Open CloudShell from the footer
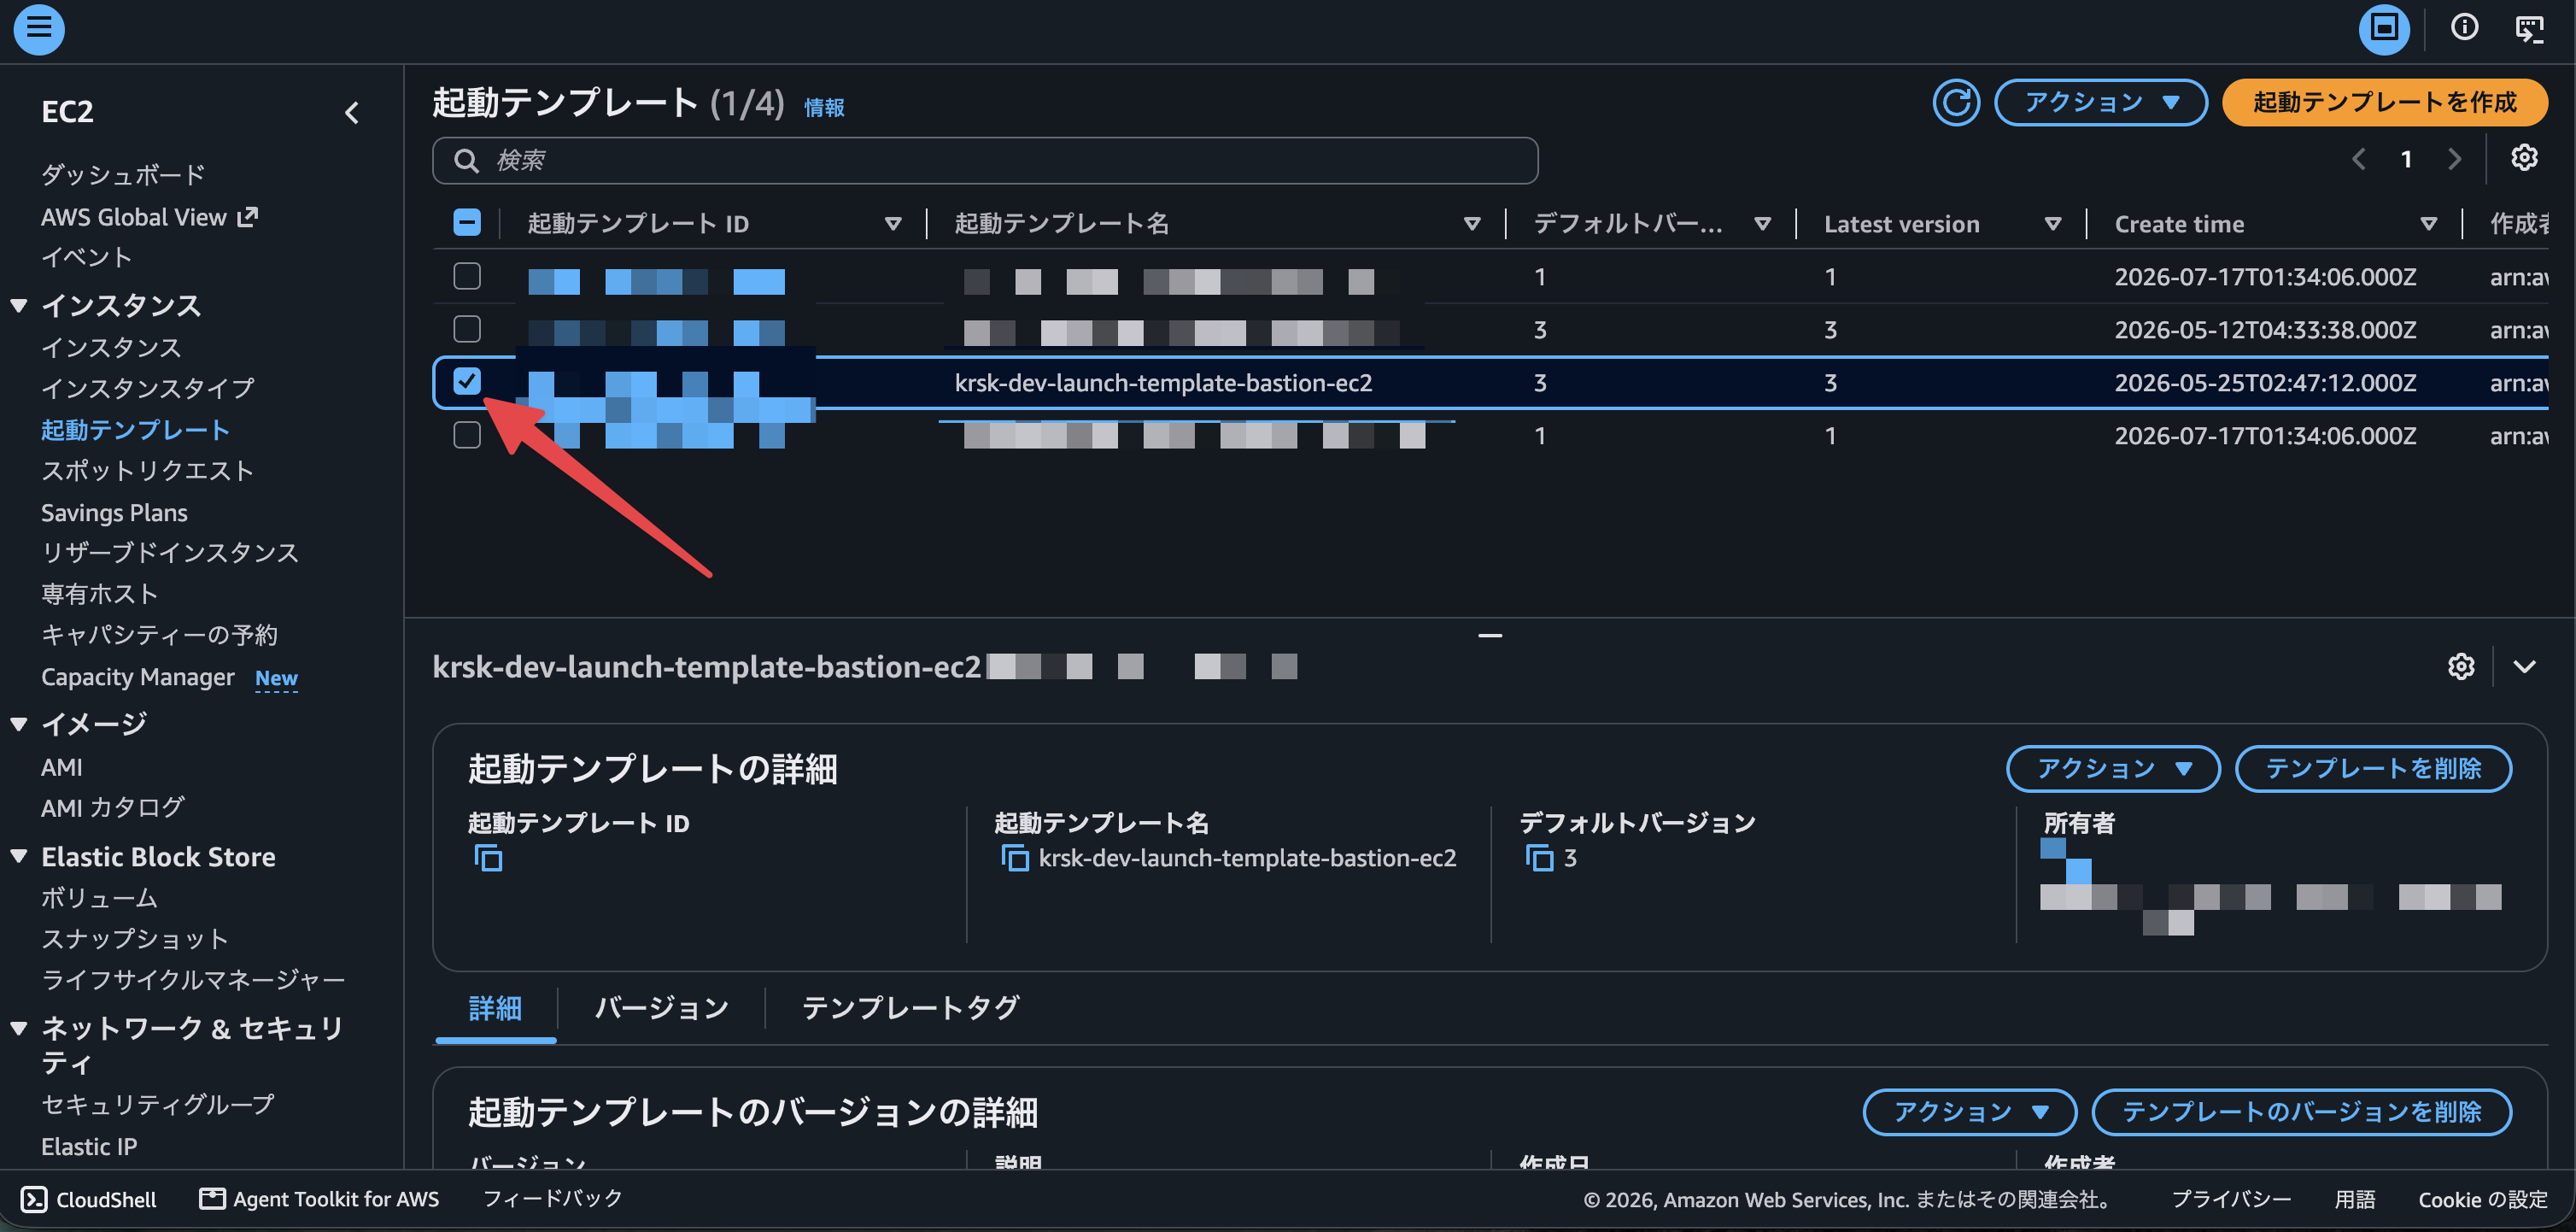Viewport: 2576px width, 1232px height. pyautogui.click(x=89, y=1199)
